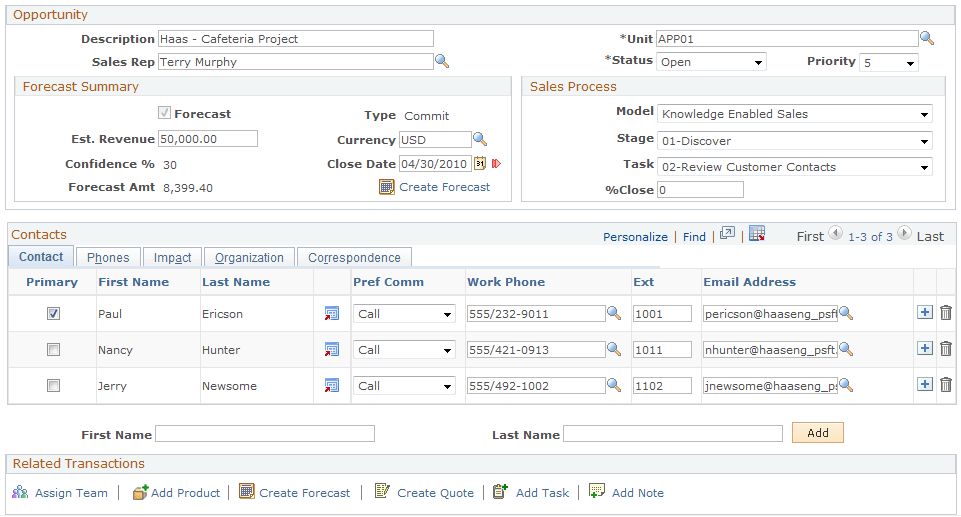Image resolution: width=961 pixels, height=517 pixels.
Task: Open Pref Comm dropdown for Paul
Action: [x=404, y=314]
